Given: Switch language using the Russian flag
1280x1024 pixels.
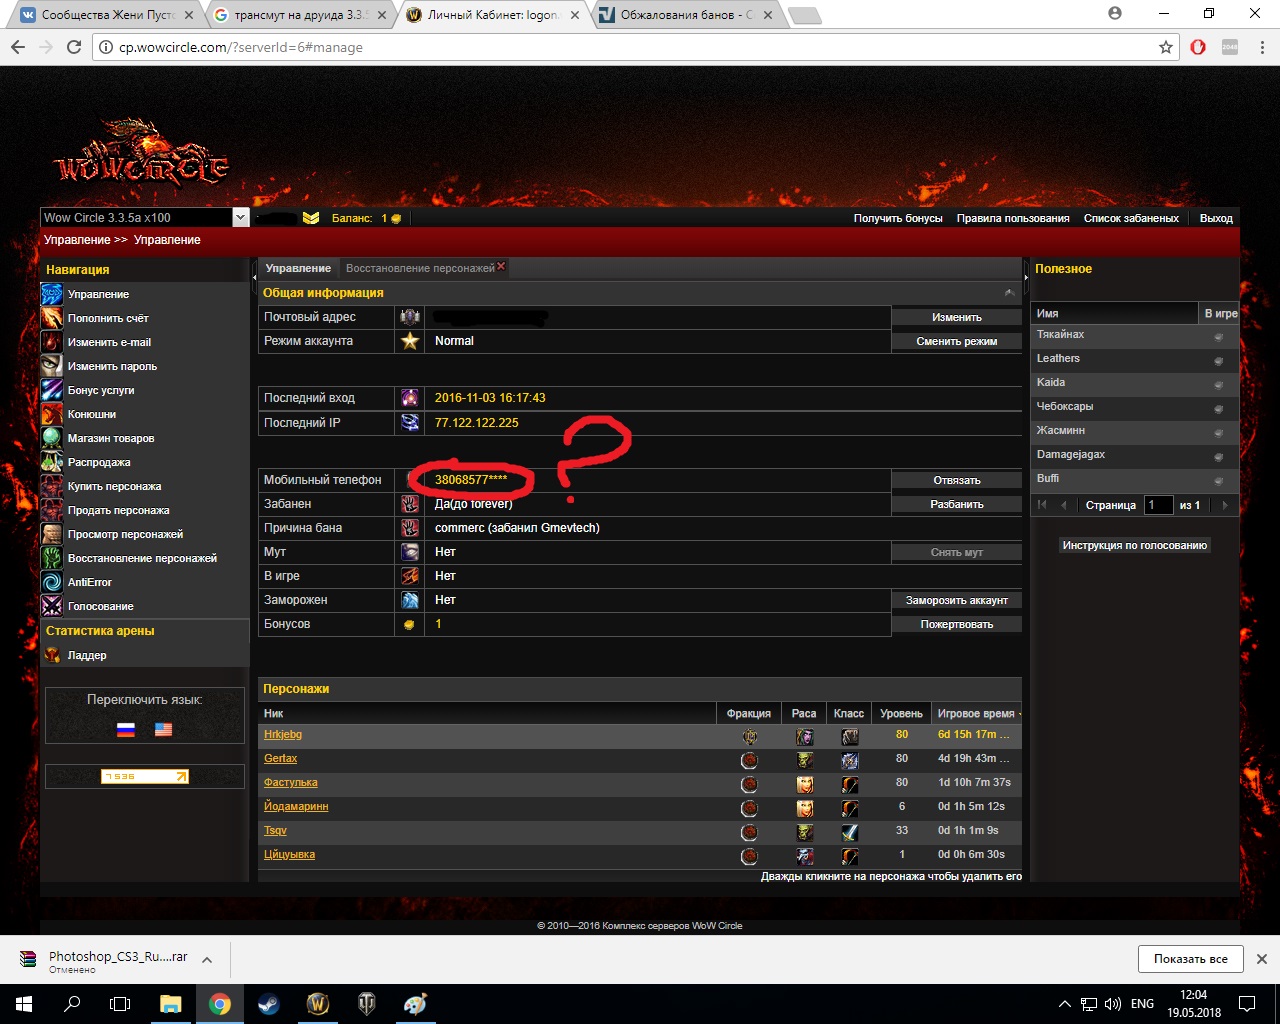Looking at the screenshot, I should point(126,730).
